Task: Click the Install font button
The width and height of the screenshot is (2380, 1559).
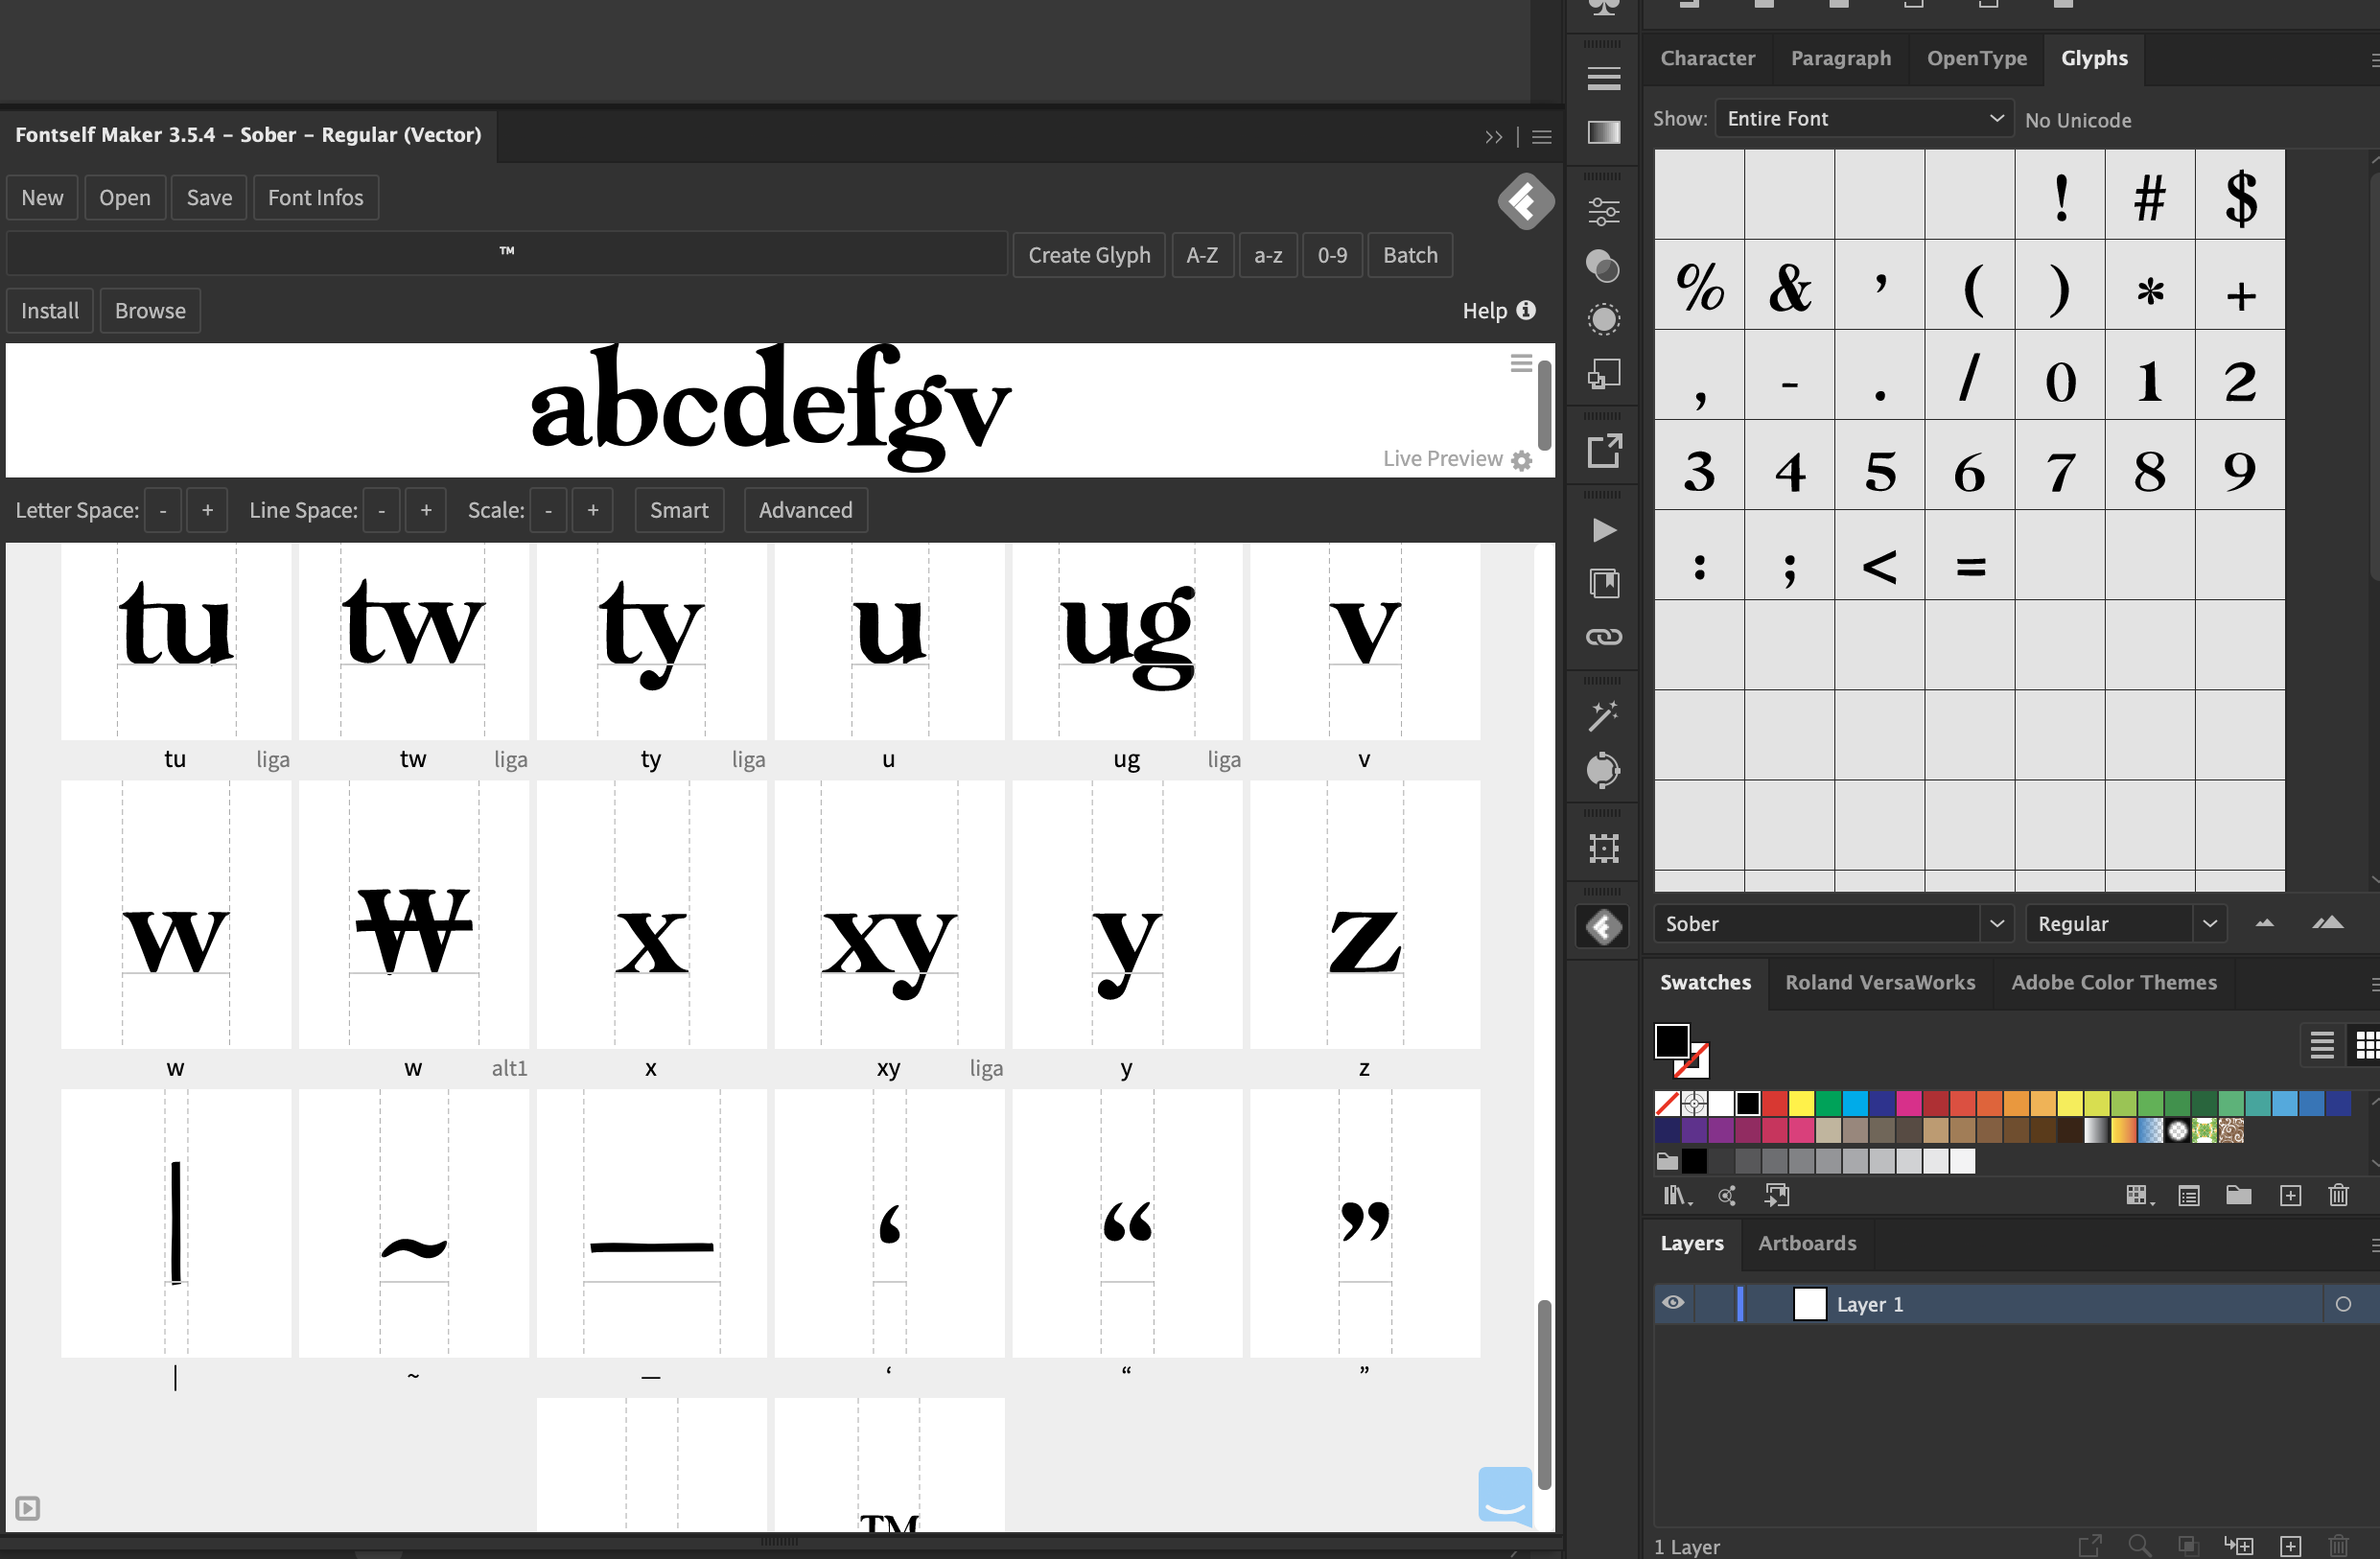Action: coord(49,310)
